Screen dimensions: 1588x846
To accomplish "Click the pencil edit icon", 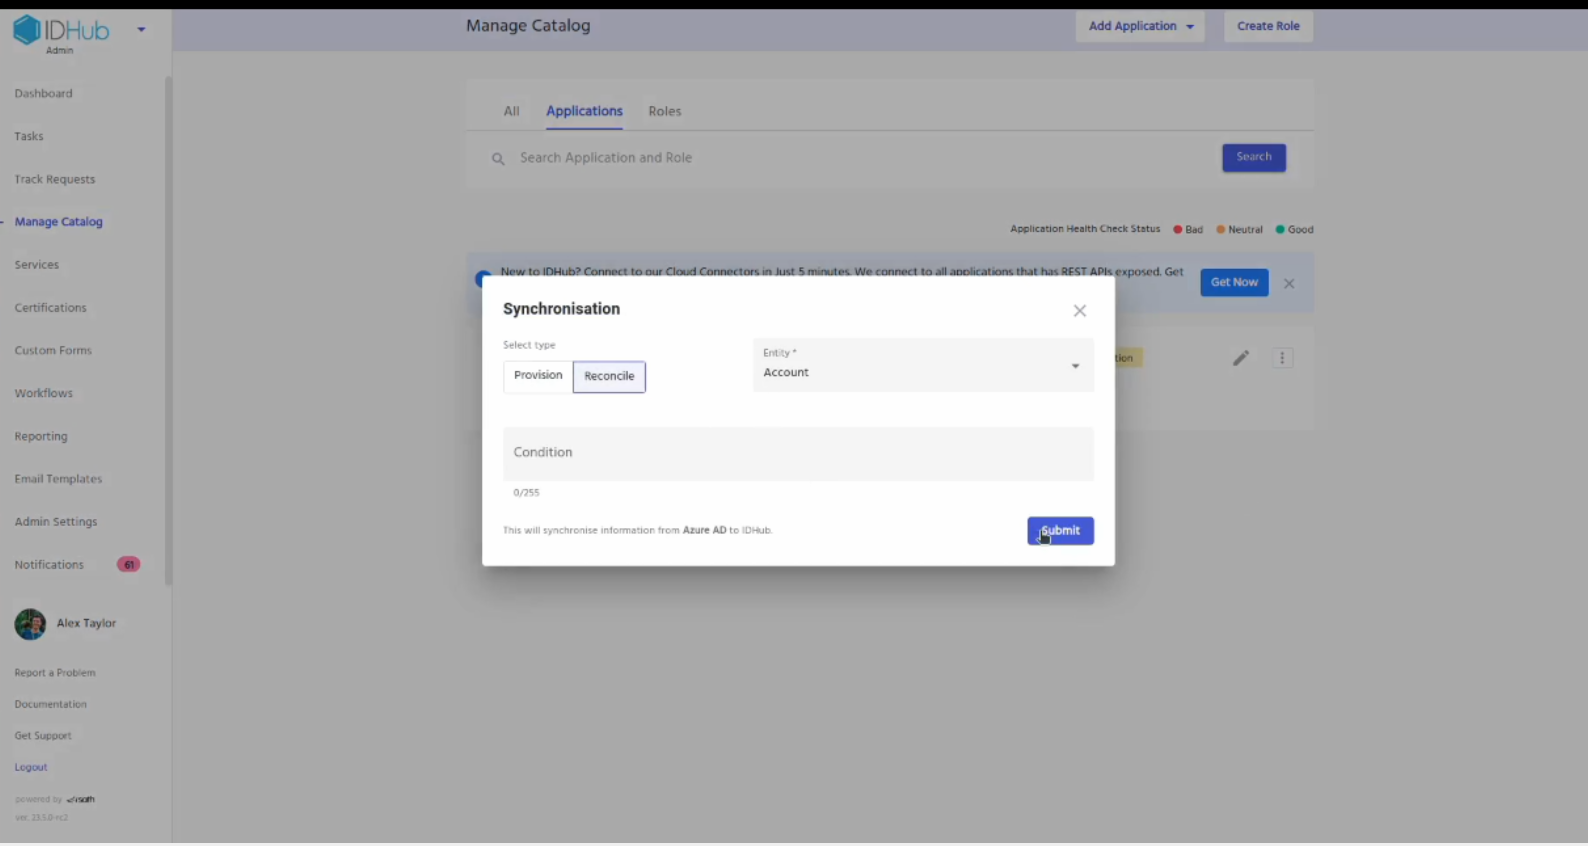I will 1240,358.
